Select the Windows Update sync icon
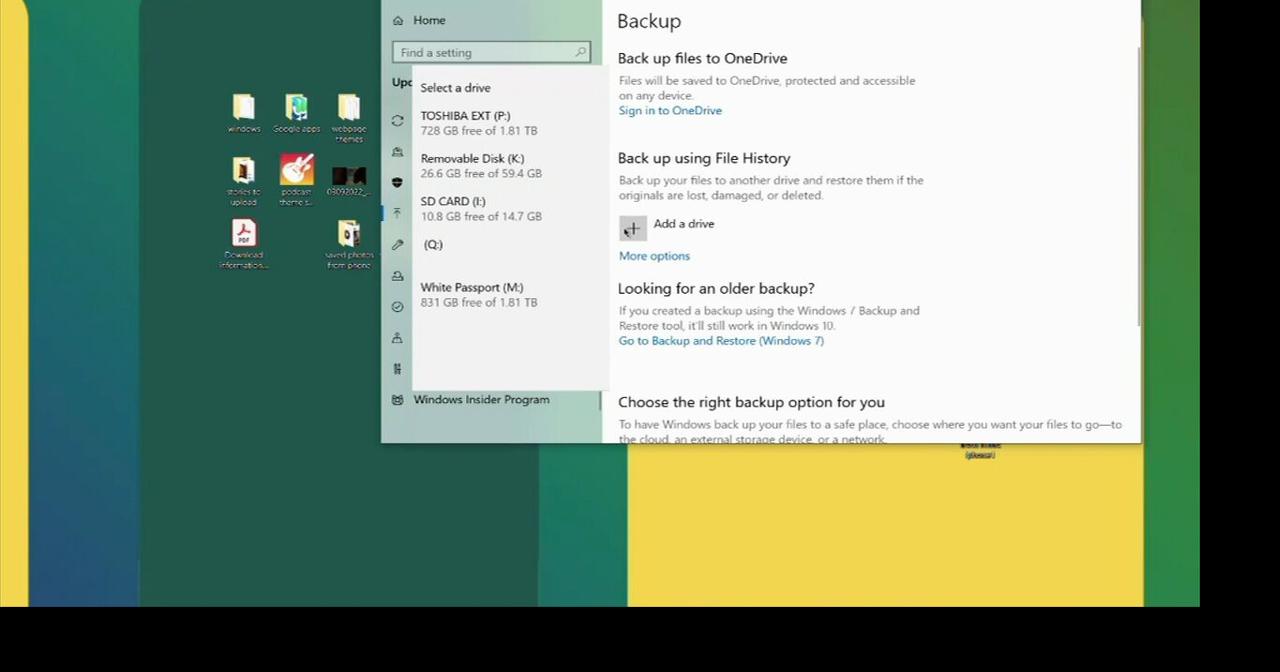The image size is (1280, 672). [x=397, y=120]
